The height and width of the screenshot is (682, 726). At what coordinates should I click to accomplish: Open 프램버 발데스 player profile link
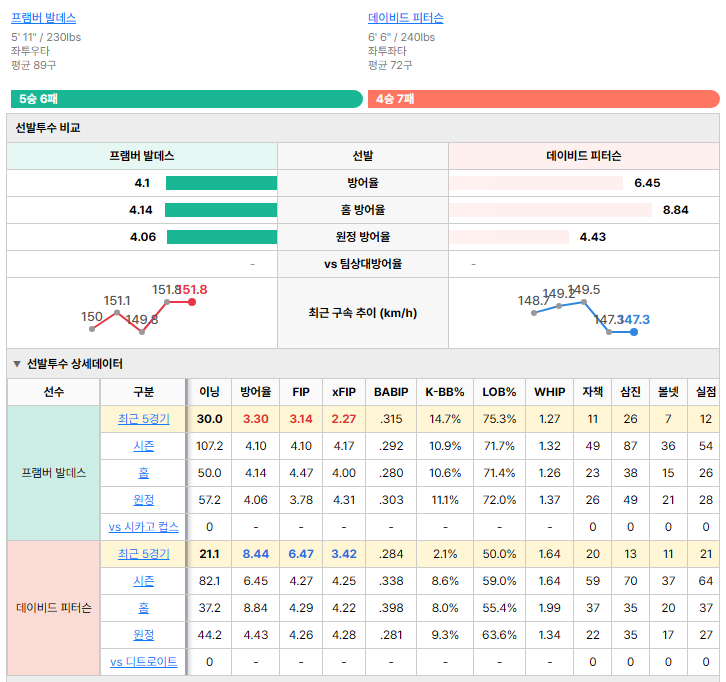click(44, 18)
